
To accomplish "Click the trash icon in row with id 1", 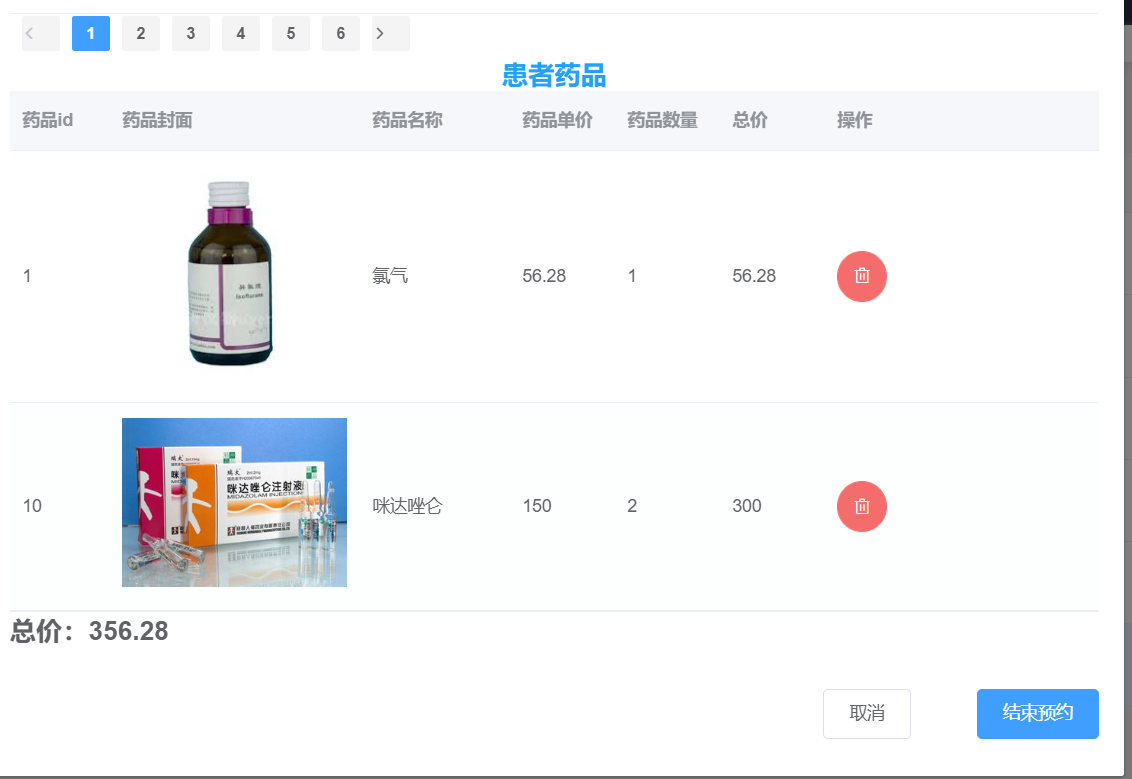I will (861, 276).
